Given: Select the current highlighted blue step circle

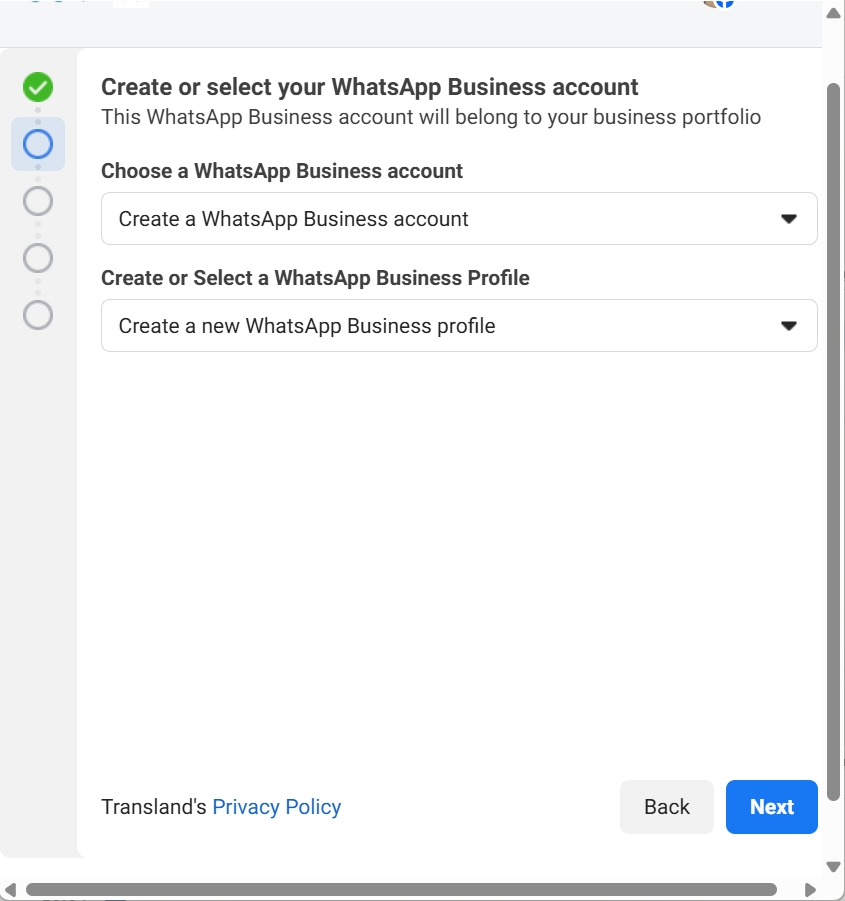Looking at the screenshot, I should 38,144.
